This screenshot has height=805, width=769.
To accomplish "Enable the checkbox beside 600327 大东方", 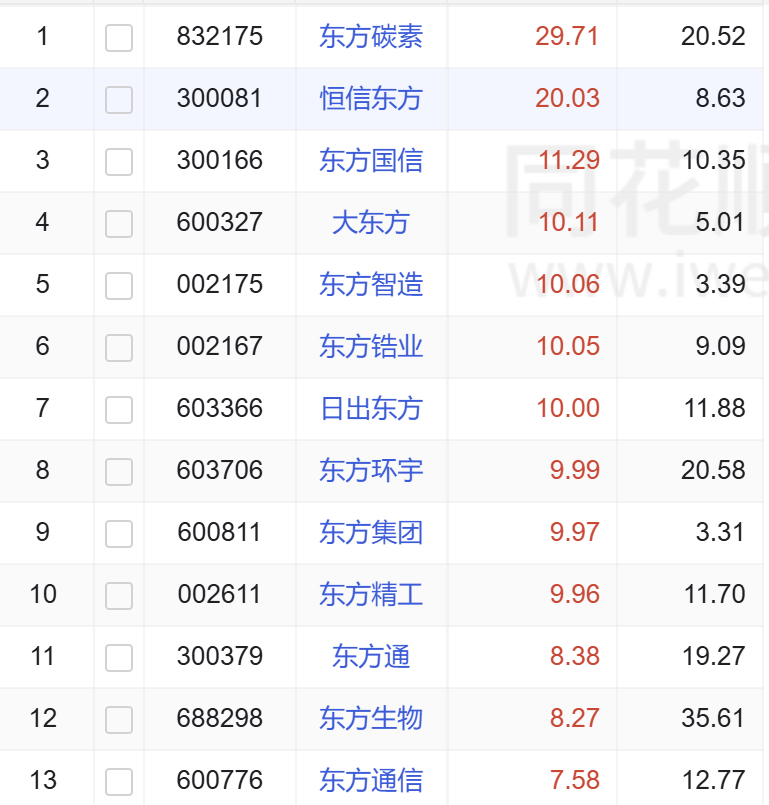I will (x=119, y=224).
